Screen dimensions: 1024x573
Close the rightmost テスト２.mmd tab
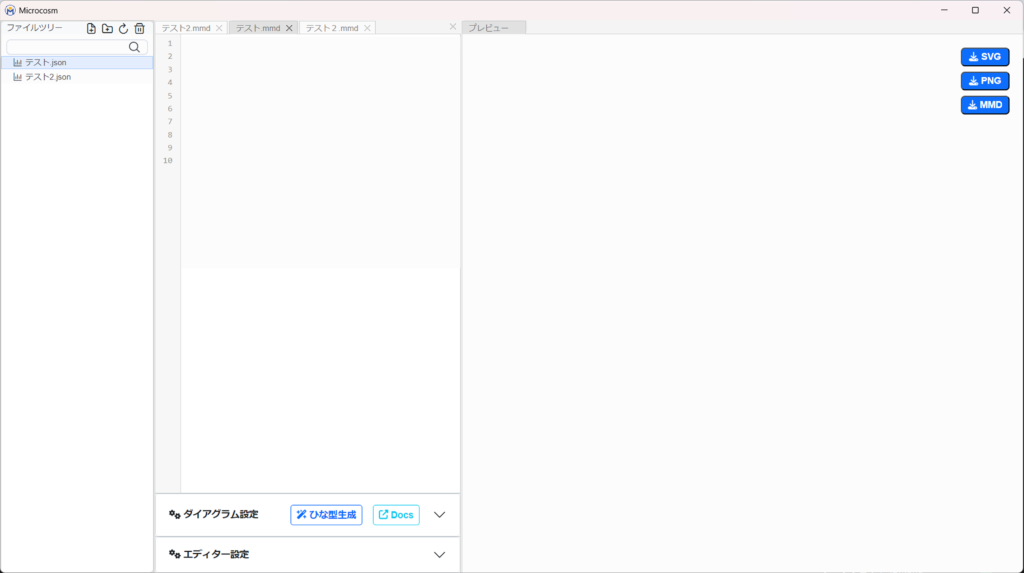pos(368,28)
